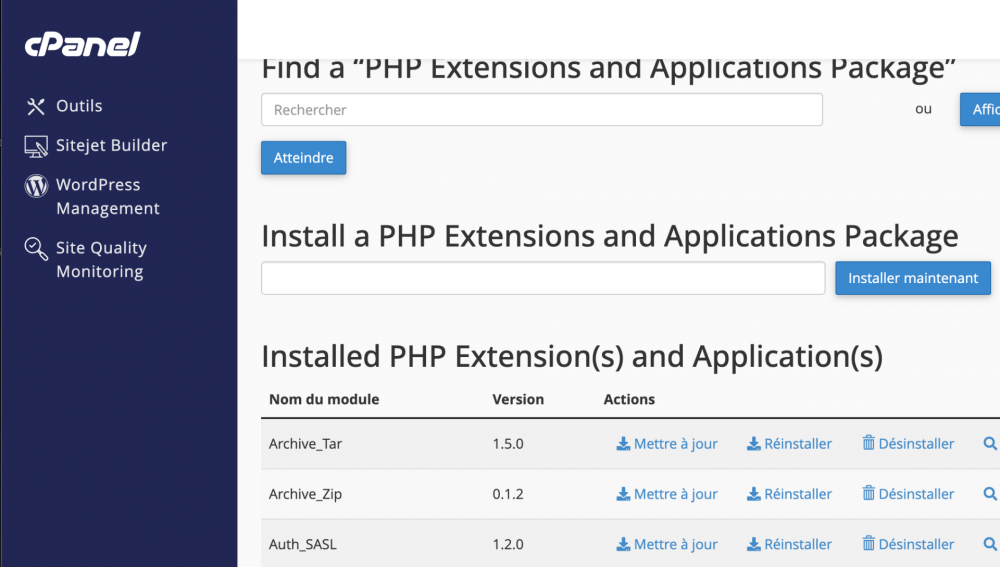Open WordPress Management from sidebar
Image resolution: width=1000 pixels, height=567 pixels.
pyautogui.click(x=107, y=197)
